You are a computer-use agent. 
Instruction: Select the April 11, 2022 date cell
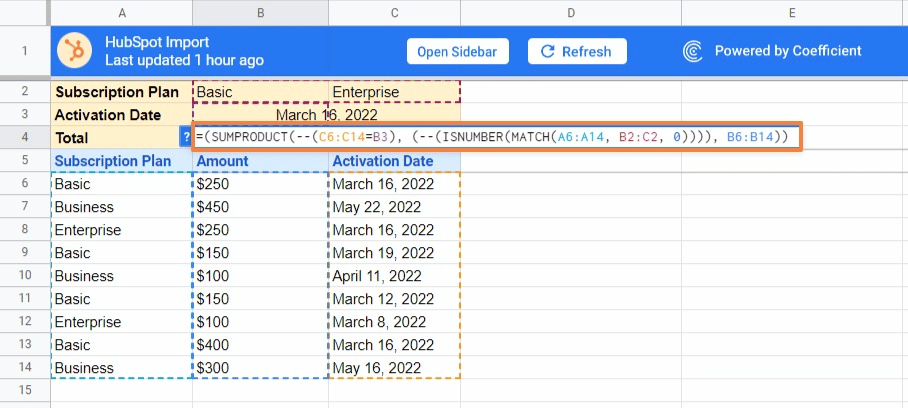click(x=394, y=276)
